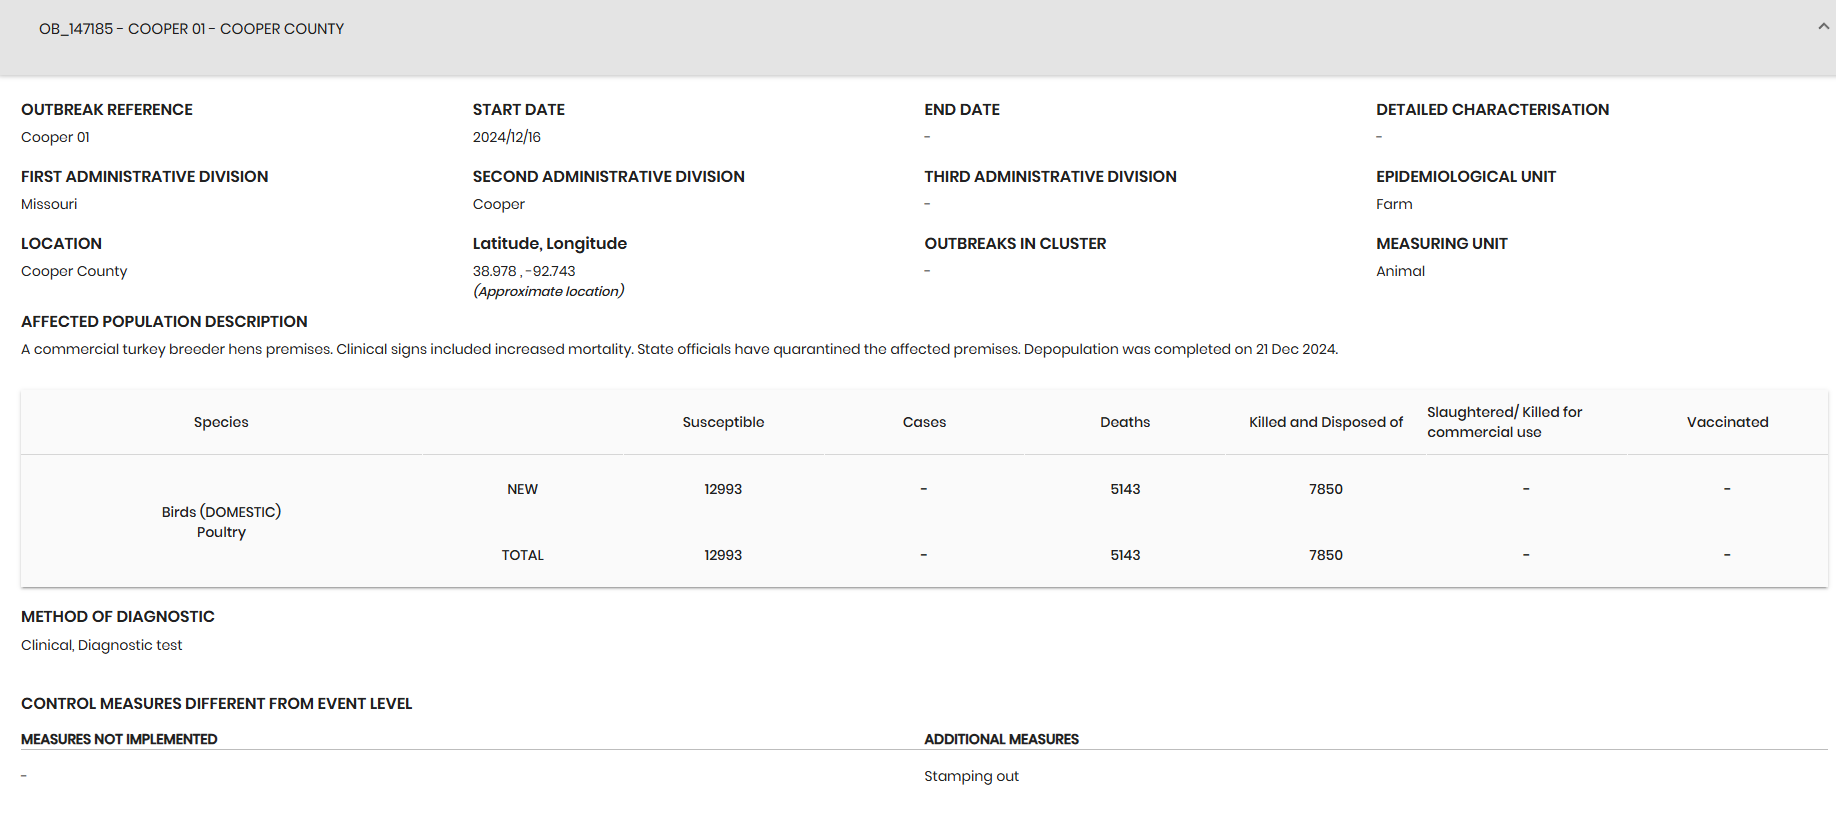
Task: Click the Cases column header
Action: 924,422
